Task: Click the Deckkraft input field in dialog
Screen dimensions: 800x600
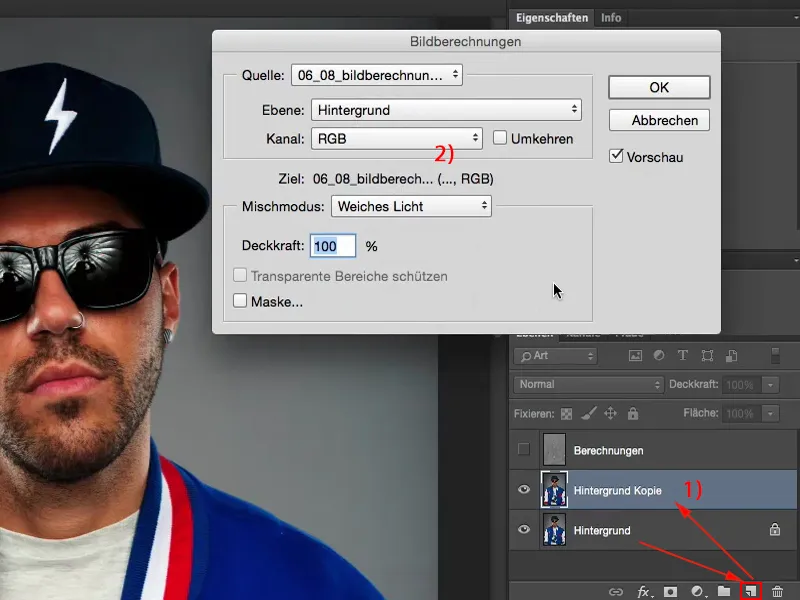Action: pos(333,246)
